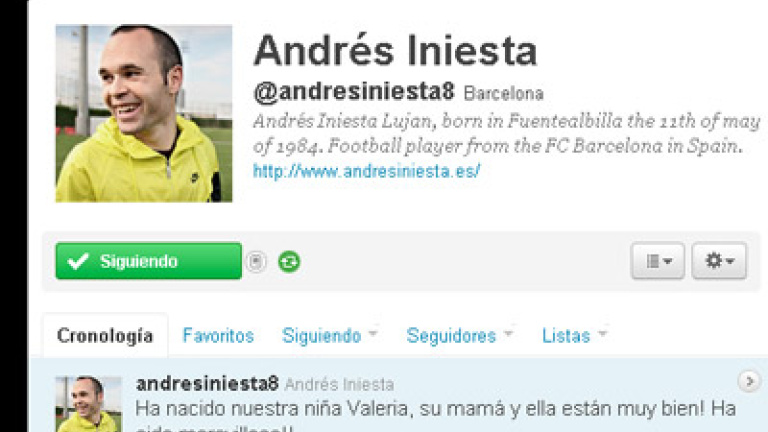This screenshot has width=768, height=432.
Task: Click the large Andrés Iniesta profile photo
Action: click(144, 113)
